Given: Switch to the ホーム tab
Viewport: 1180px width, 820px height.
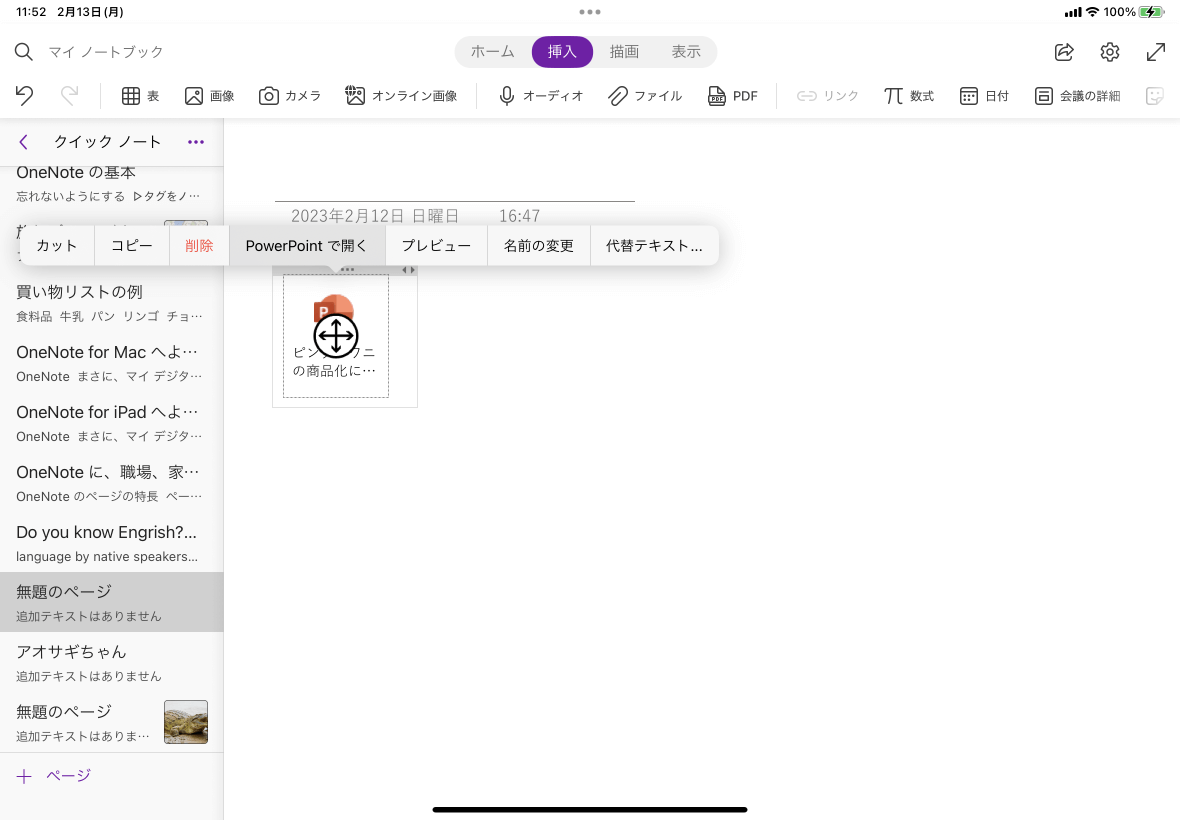Looking at the screenshot, I should [x=492, y=52].
